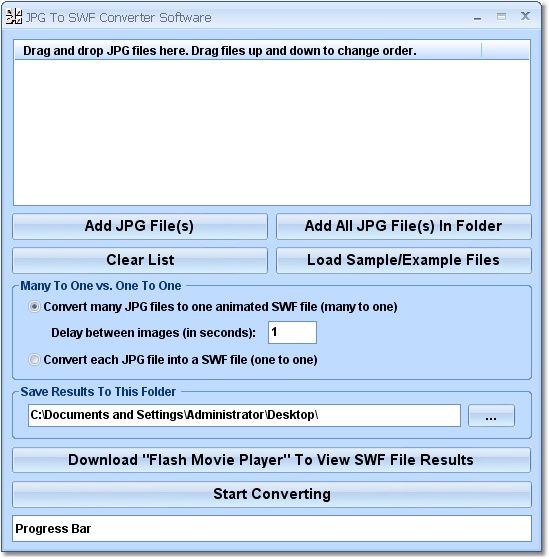Viewport: 549px width, 559px height.
Task: Load Sample/Example Files
Action: click(404, 260)
